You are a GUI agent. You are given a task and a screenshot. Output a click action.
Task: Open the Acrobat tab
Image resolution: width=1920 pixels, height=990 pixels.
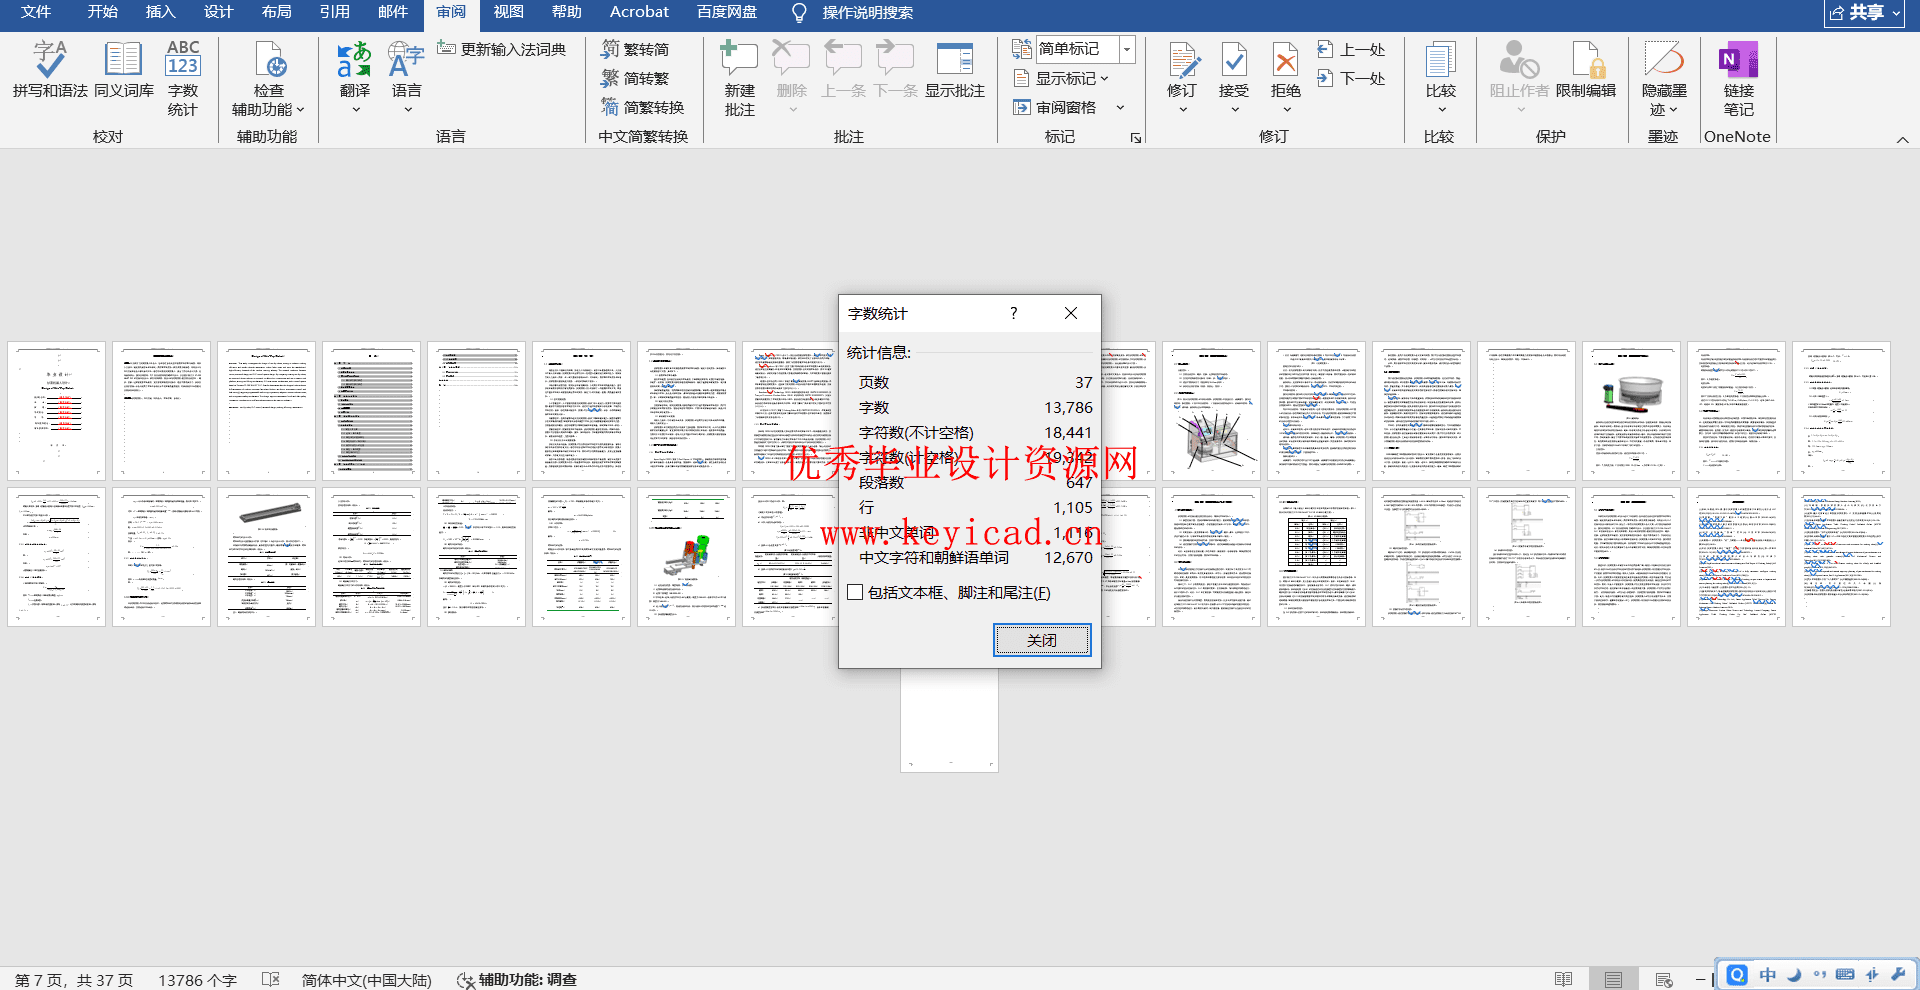[639, 12]
